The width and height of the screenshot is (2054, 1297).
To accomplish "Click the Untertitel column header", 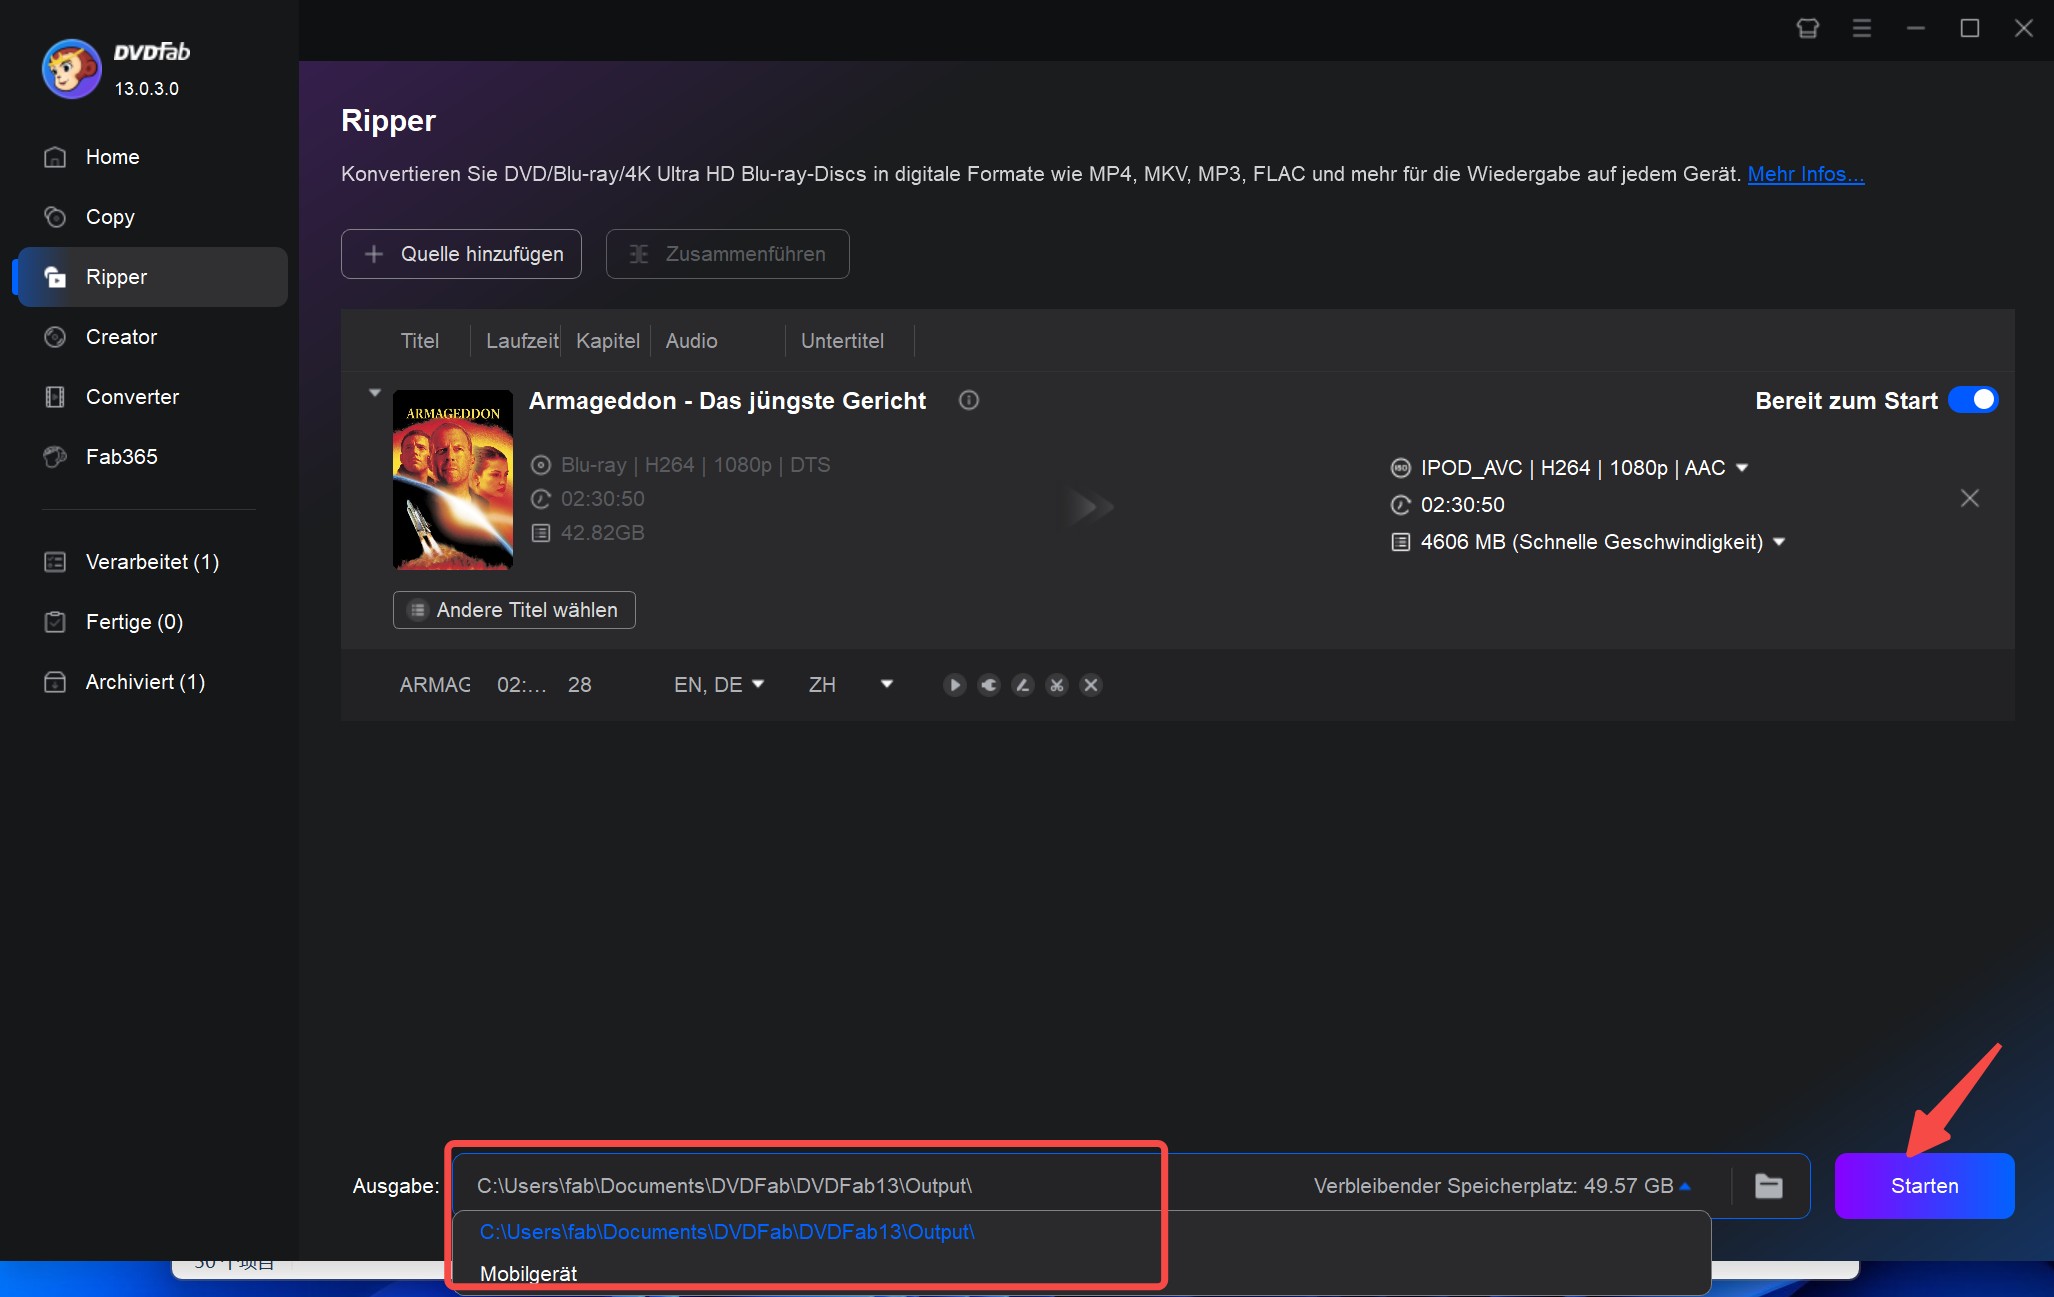I will pos(842,341).
